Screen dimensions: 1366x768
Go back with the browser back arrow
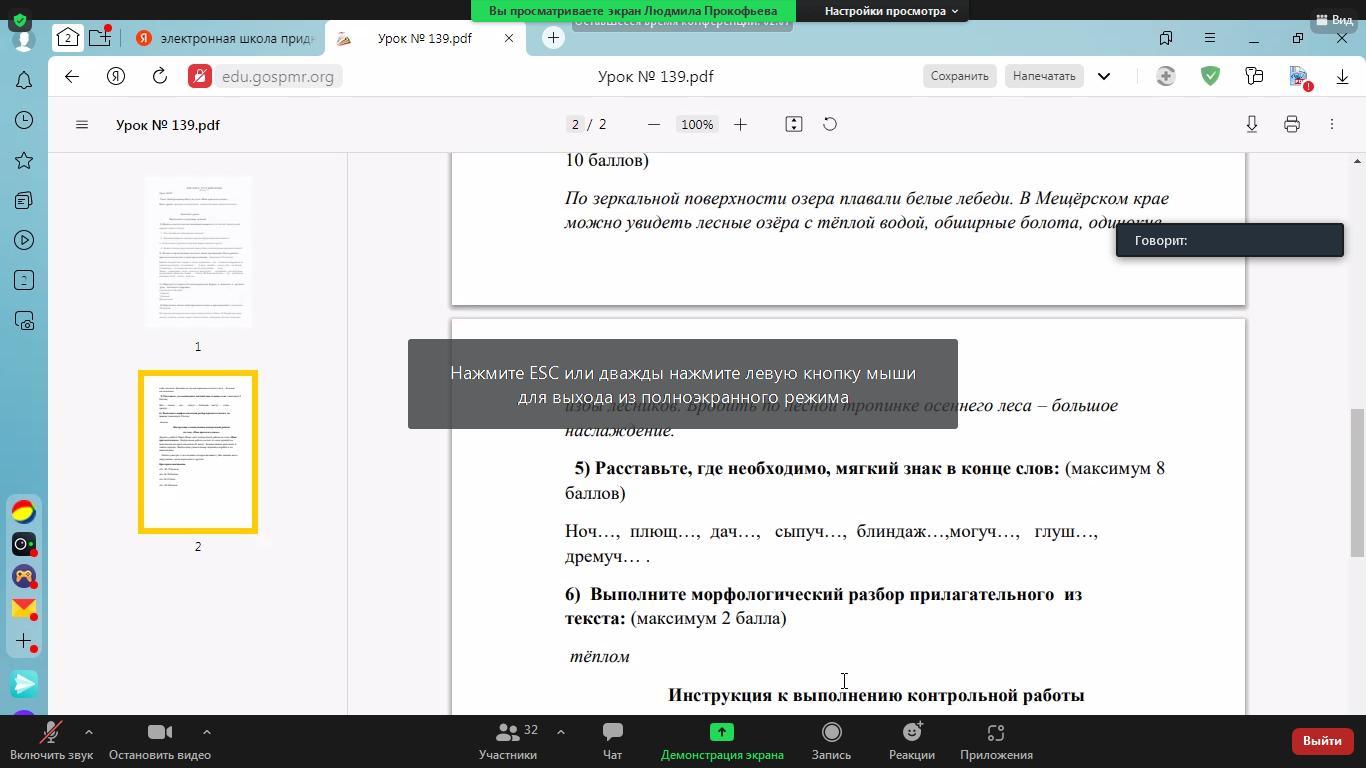[x=72, y=76]
